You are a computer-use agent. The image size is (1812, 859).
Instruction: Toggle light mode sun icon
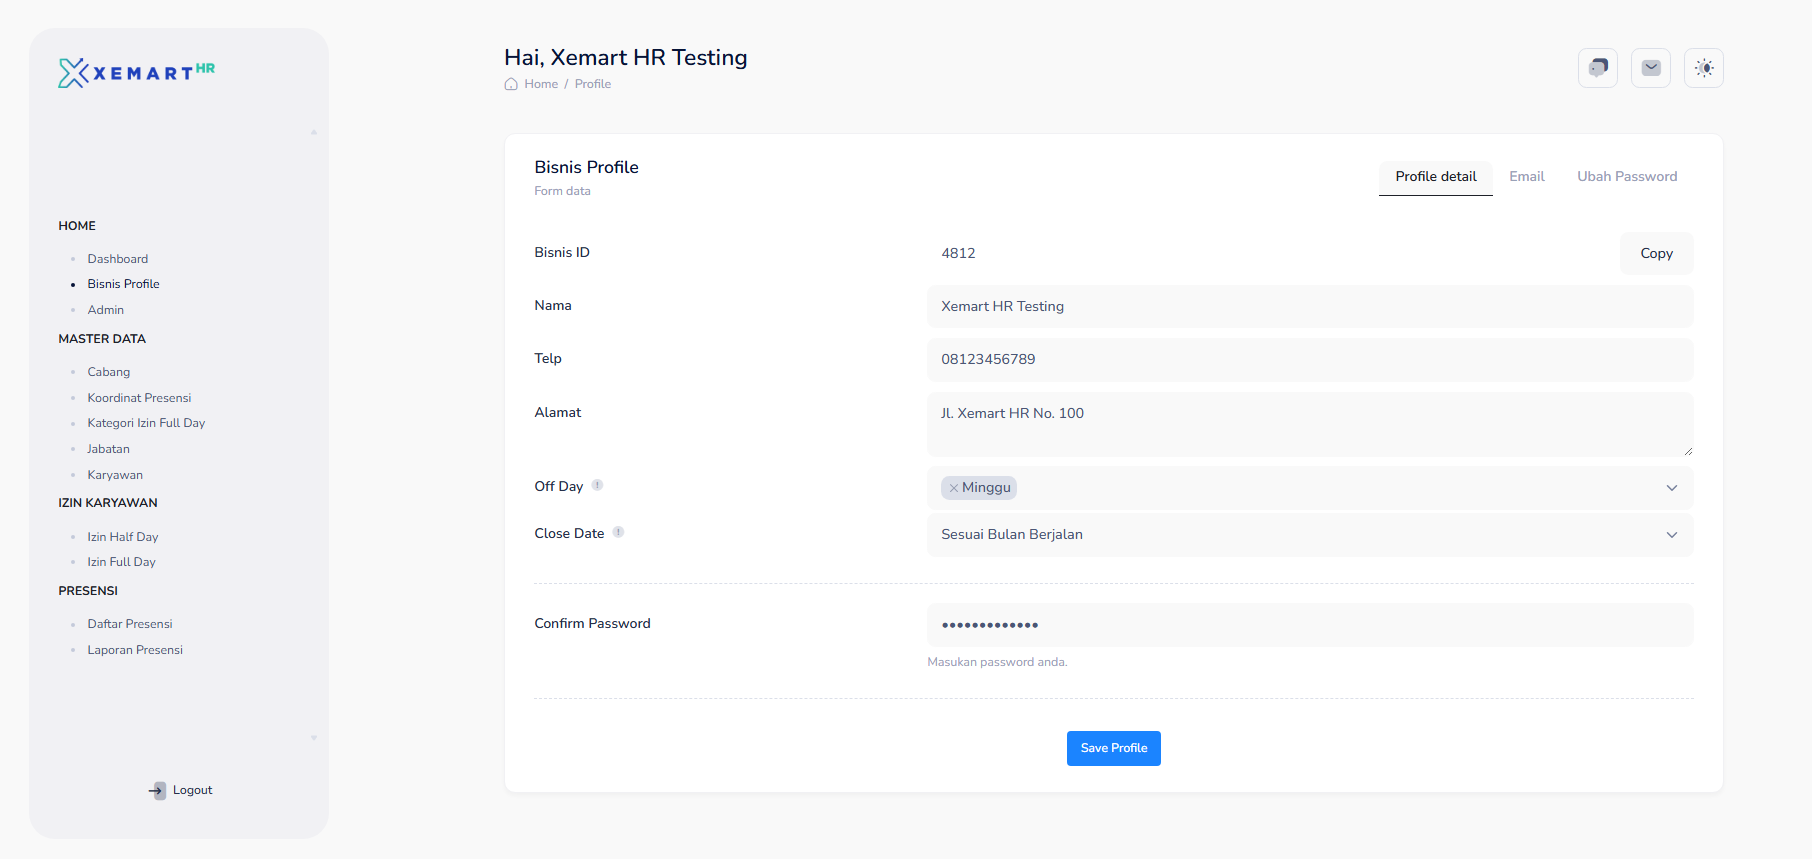pyautogui.click(x=1703, y=68)
